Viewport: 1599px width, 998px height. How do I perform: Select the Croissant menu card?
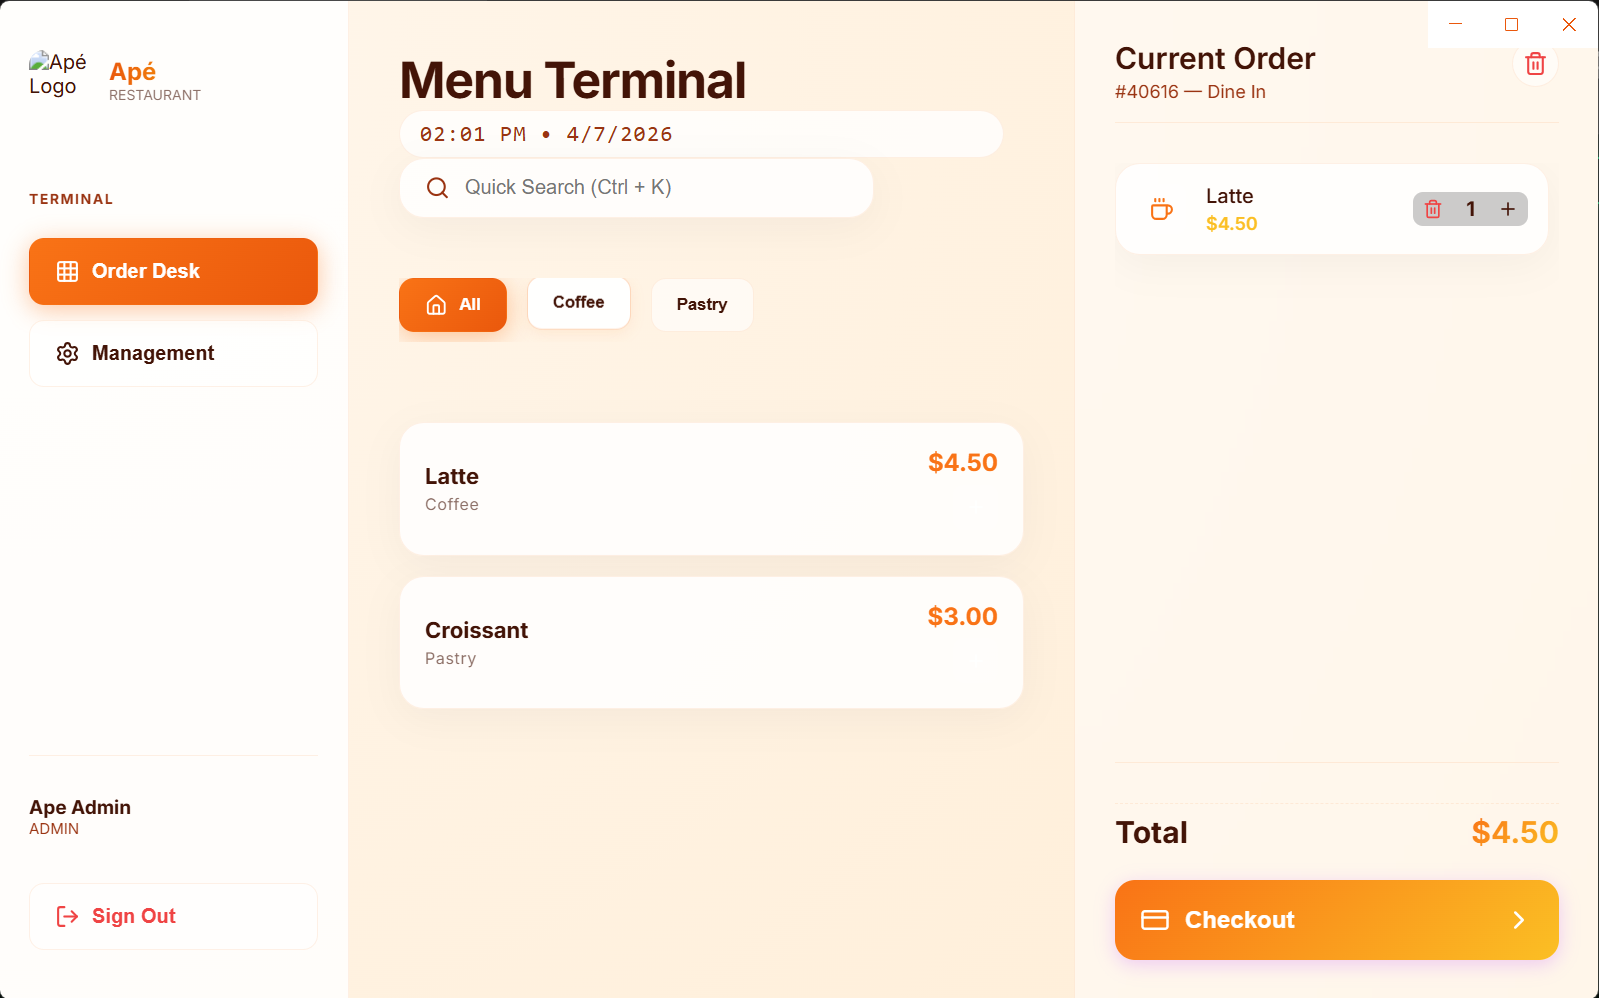pos(710,642)
